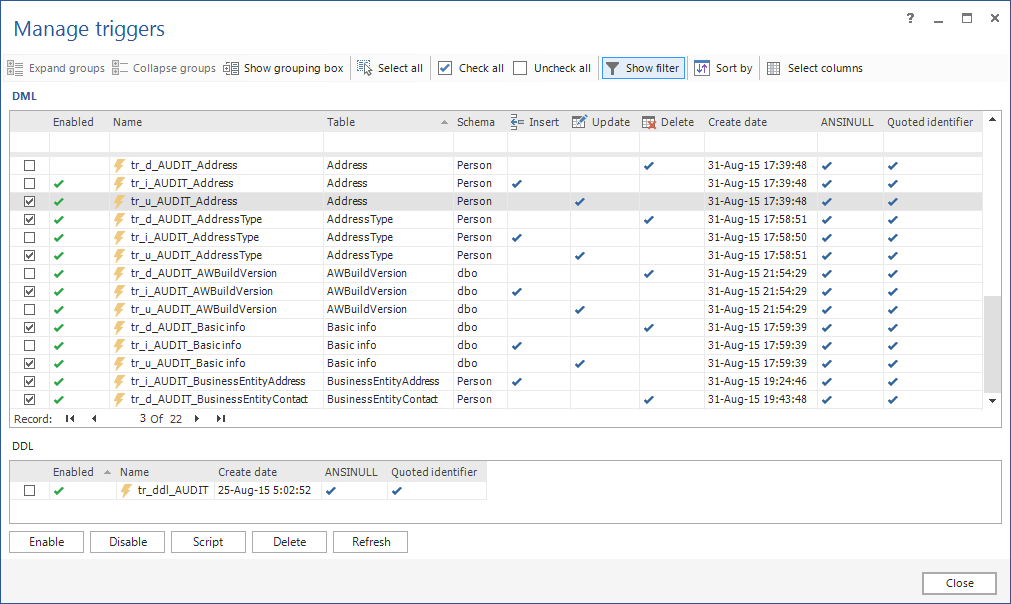Click the Enable button

46,542
